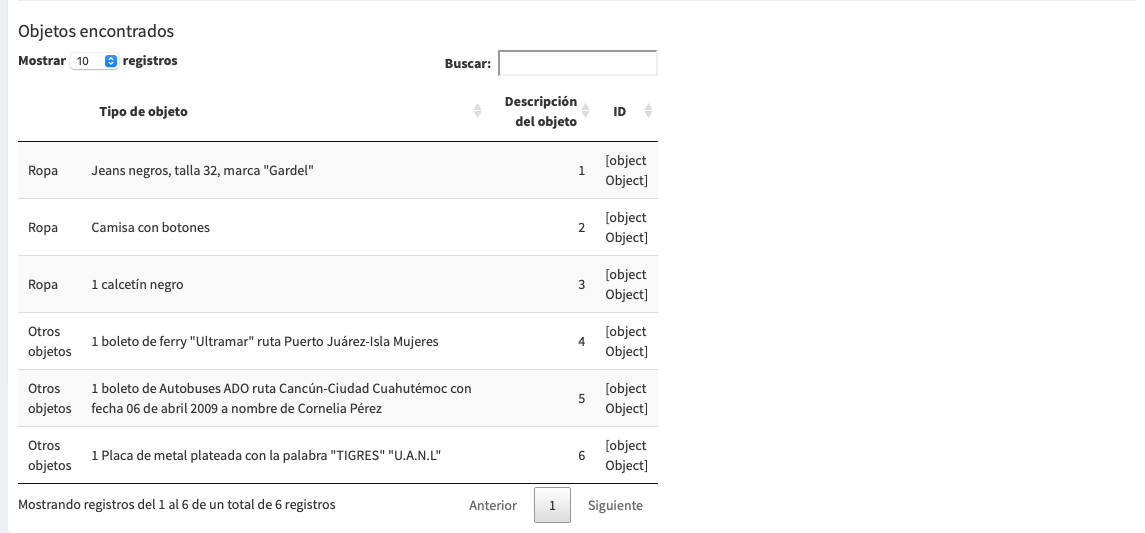Click the number 4 cell in ferry row
This screenshot has height=533, width=1145.
click(581, 342)
